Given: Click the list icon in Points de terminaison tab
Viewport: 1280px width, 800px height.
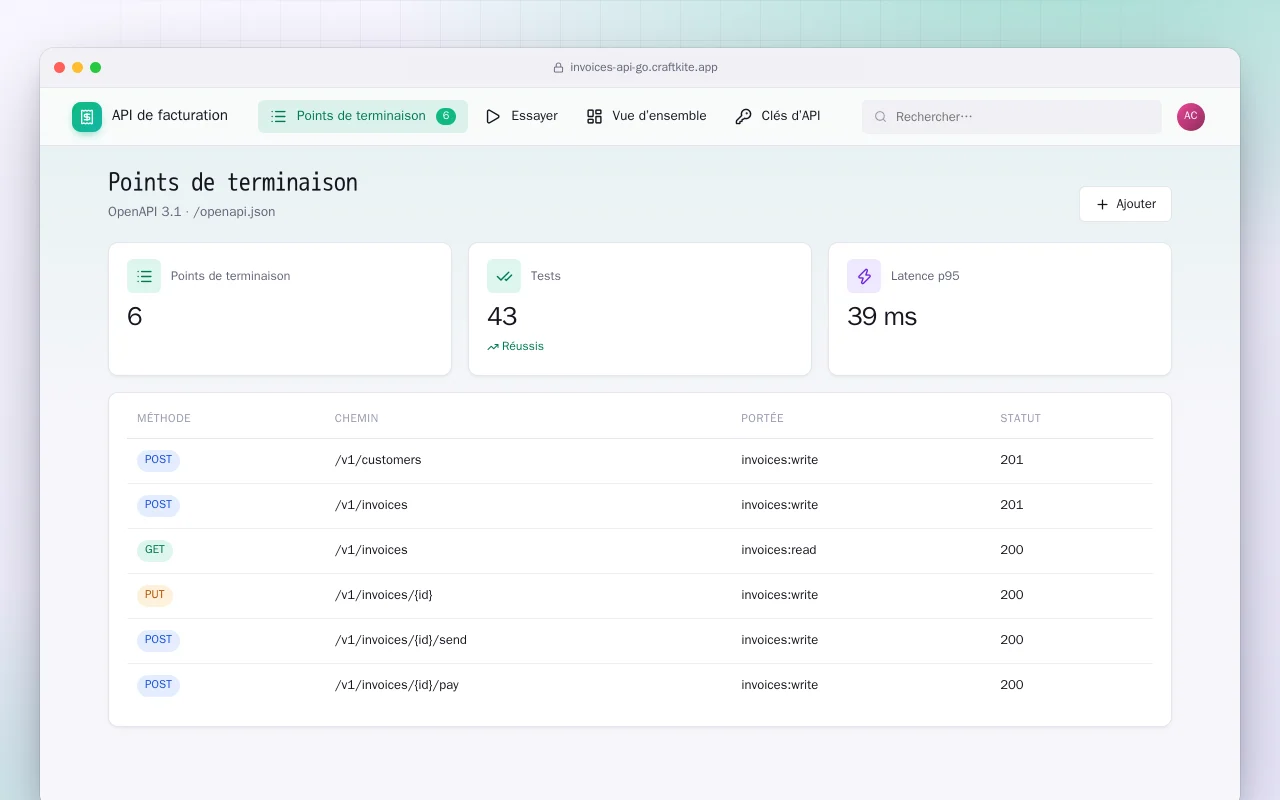Looking at the screenshot, I should 278,117.
